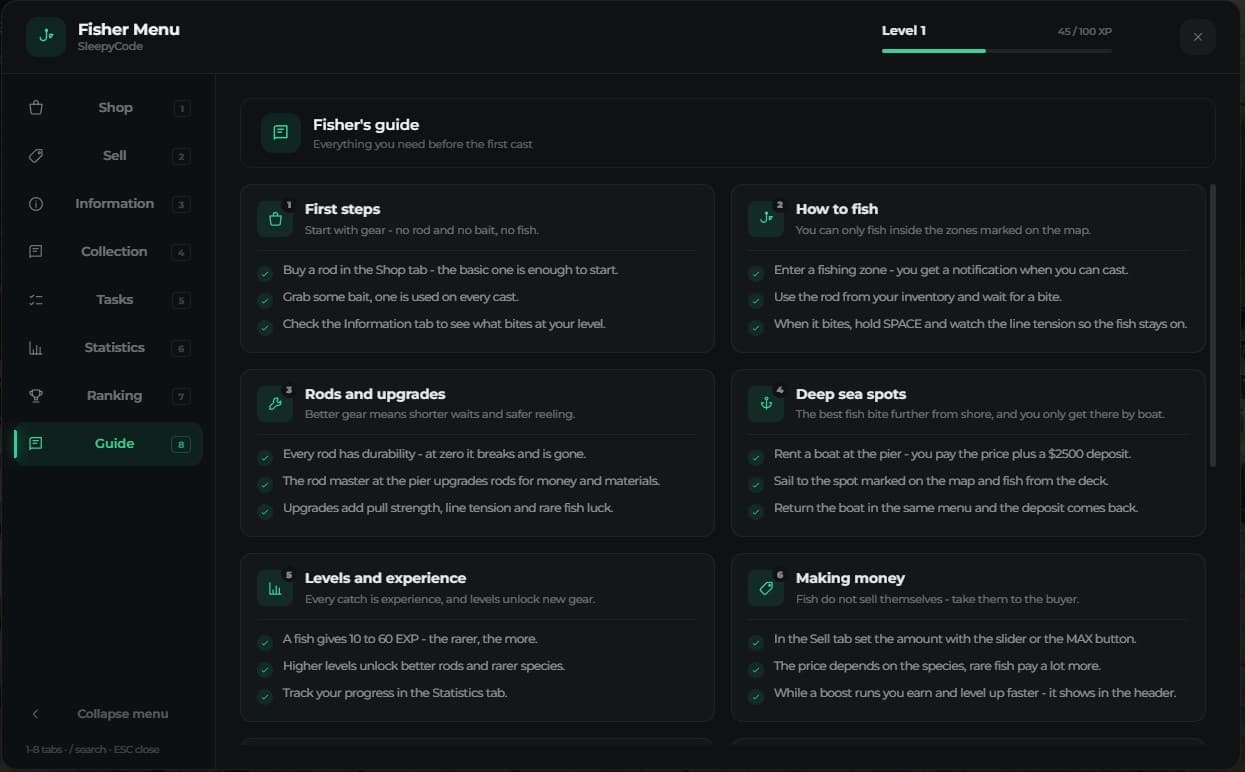
Task: Click the checkmark beside 'Buy a rod in the Shop tab'
Action: pyautogui.click(x=265, y=273)
